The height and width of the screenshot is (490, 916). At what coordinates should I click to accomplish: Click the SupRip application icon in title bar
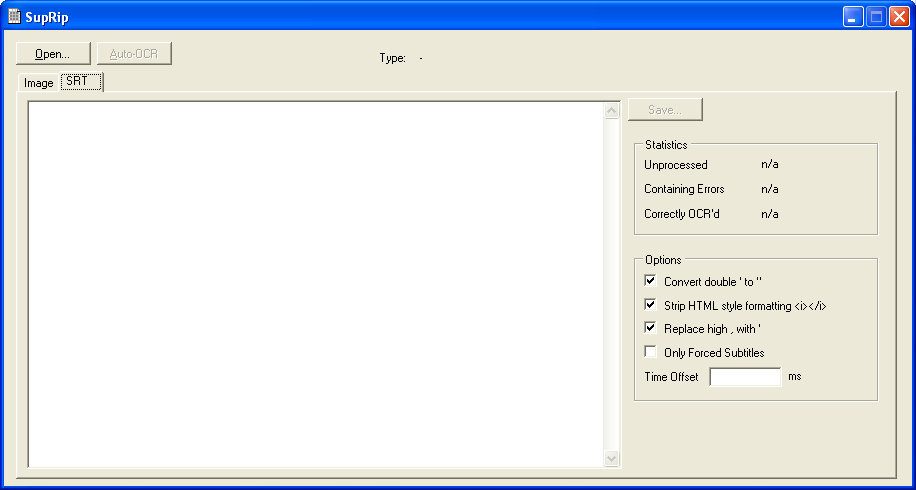(14, 17)
